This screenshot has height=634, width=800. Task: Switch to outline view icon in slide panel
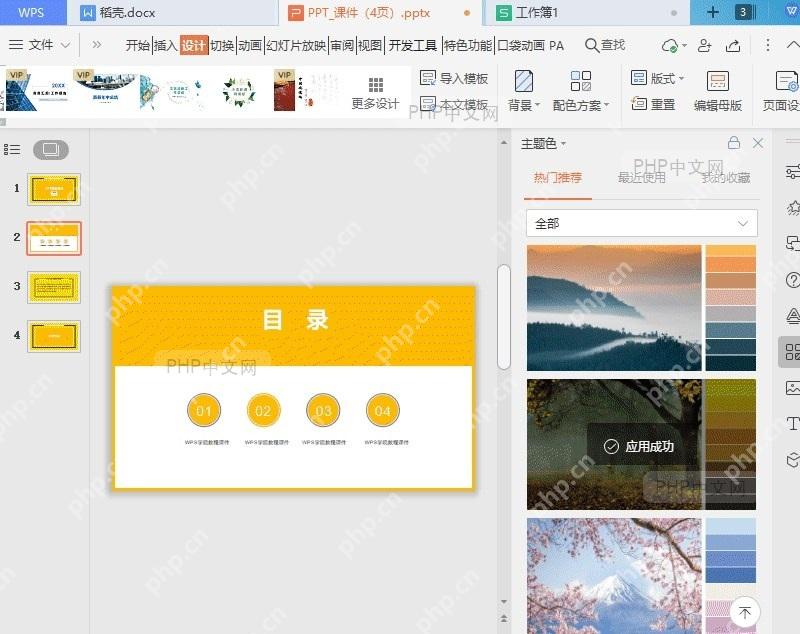tap(12, 149)
